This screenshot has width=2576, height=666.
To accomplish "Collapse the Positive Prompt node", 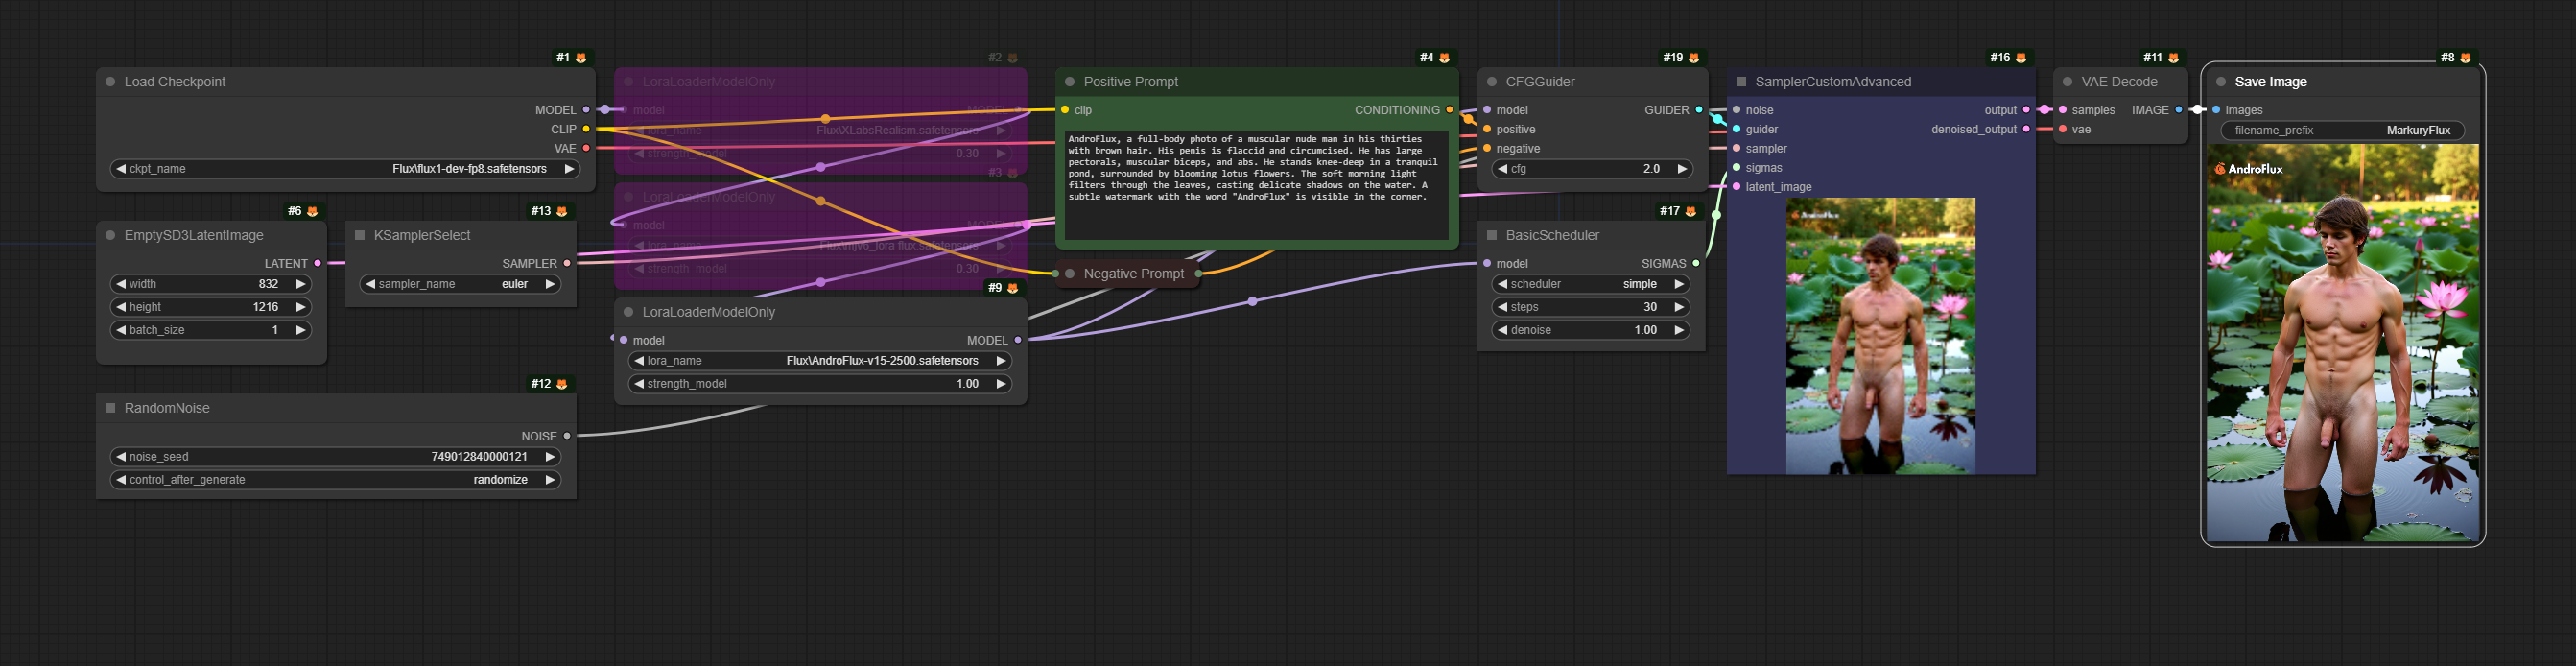I will pyautogui.click(x=1070, y=82).
